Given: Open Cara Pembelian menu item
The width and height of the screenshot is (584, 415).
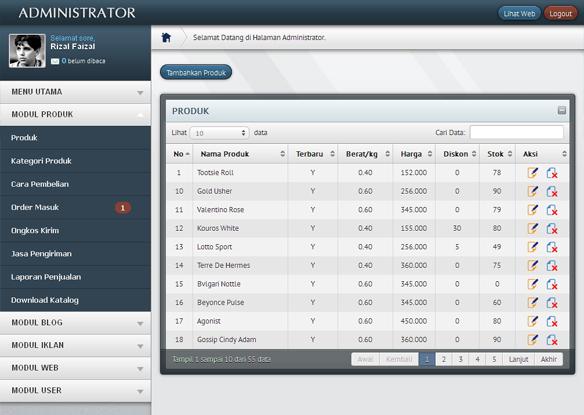Looking at the screenshot, I should pyautogui.click(x=75, y=184).
